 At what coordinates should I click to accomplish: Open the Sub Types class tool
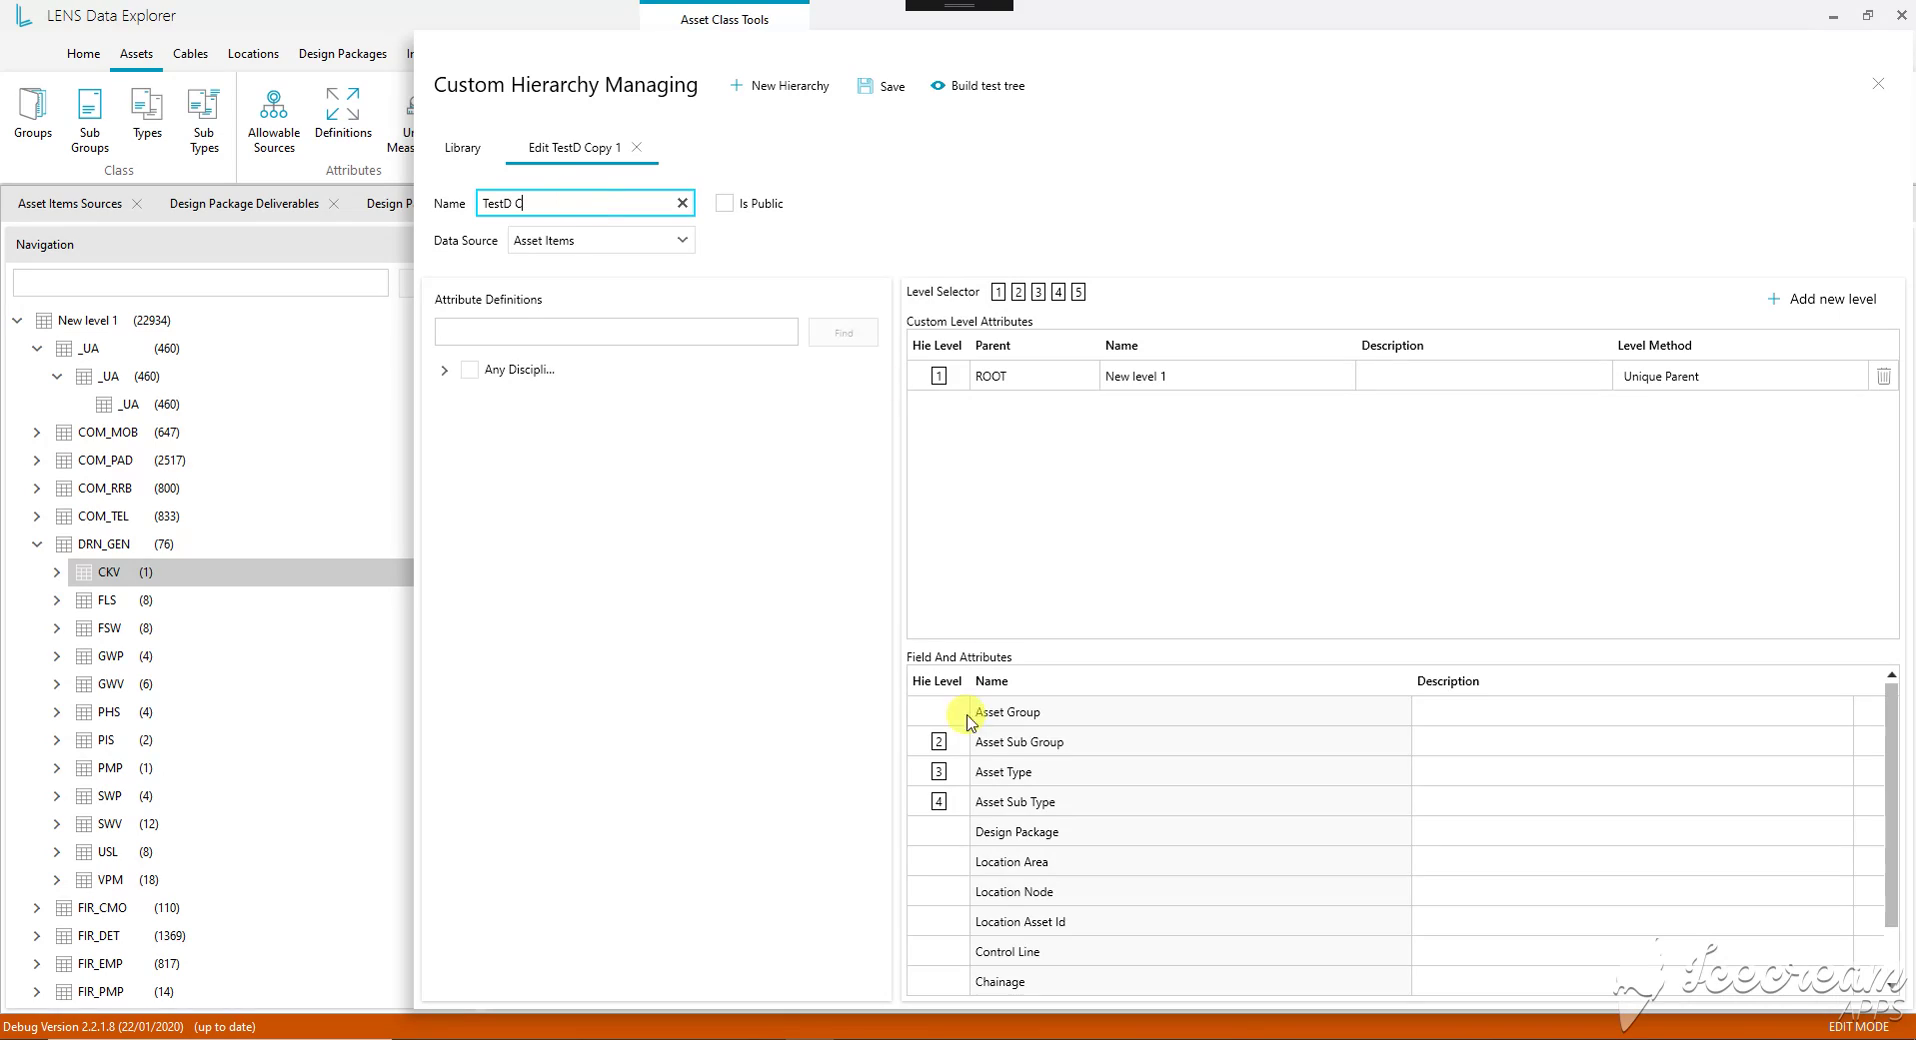pos(204,120)
